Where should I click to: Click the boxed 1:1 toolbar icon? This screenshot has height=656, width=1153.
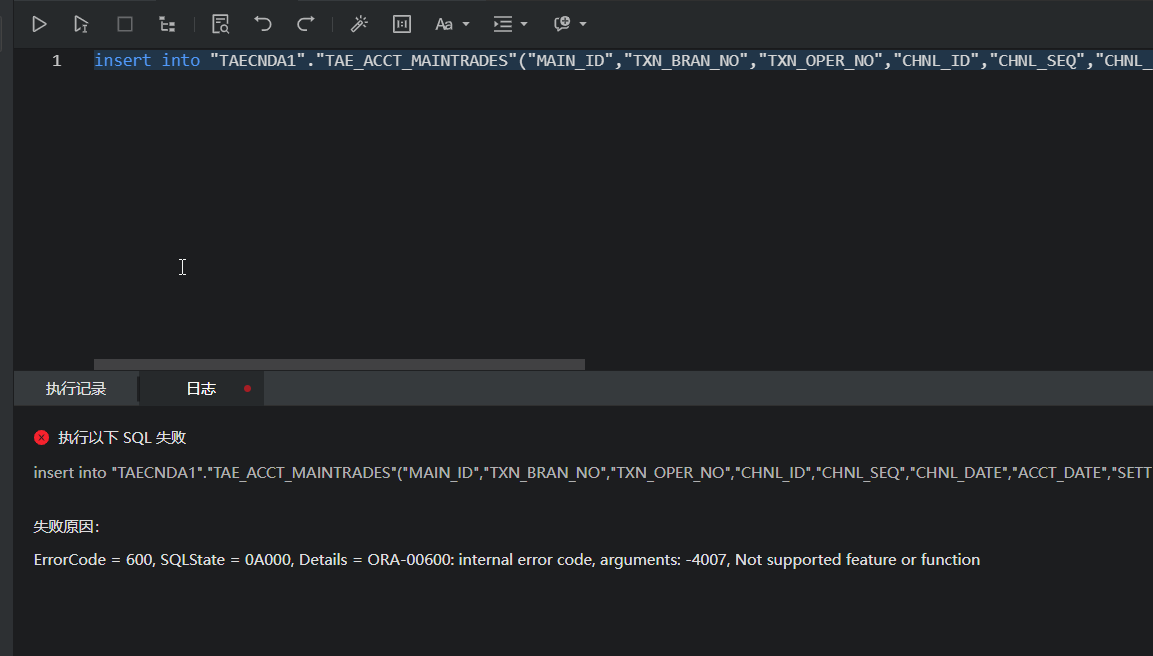(x=402, y=24)
